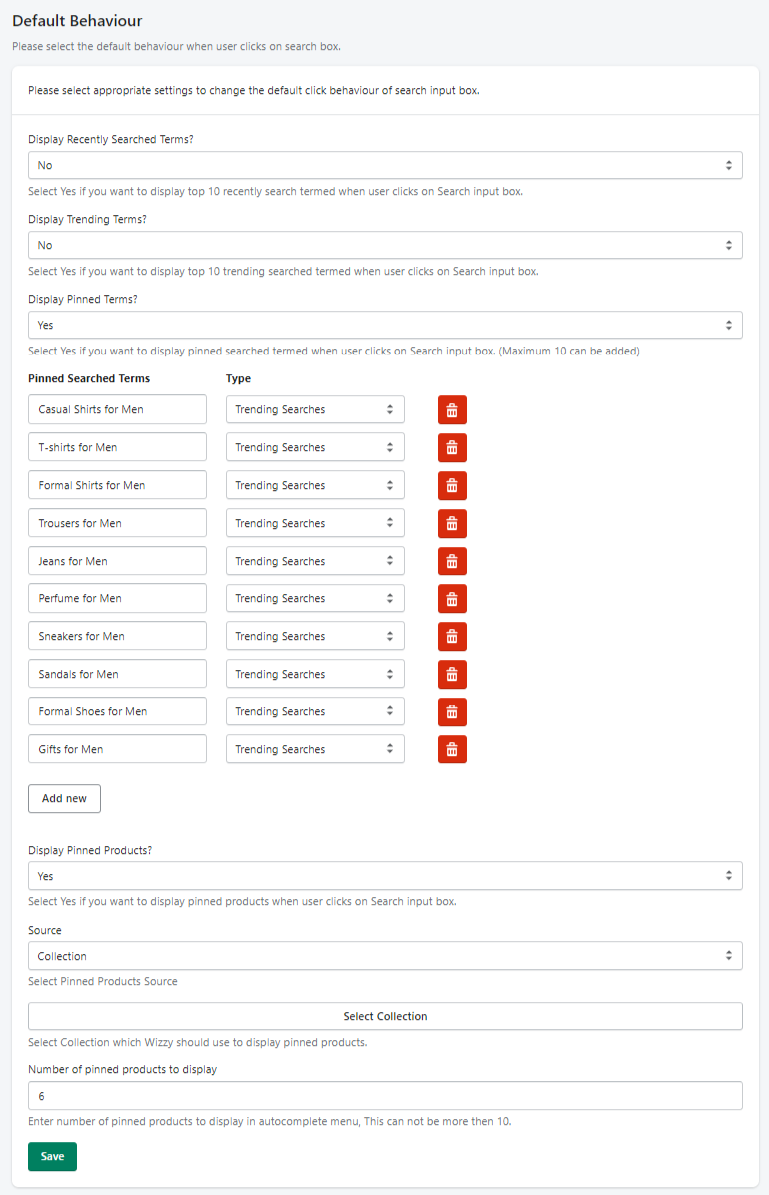Click the Select Collection button

pos(385,1016)
